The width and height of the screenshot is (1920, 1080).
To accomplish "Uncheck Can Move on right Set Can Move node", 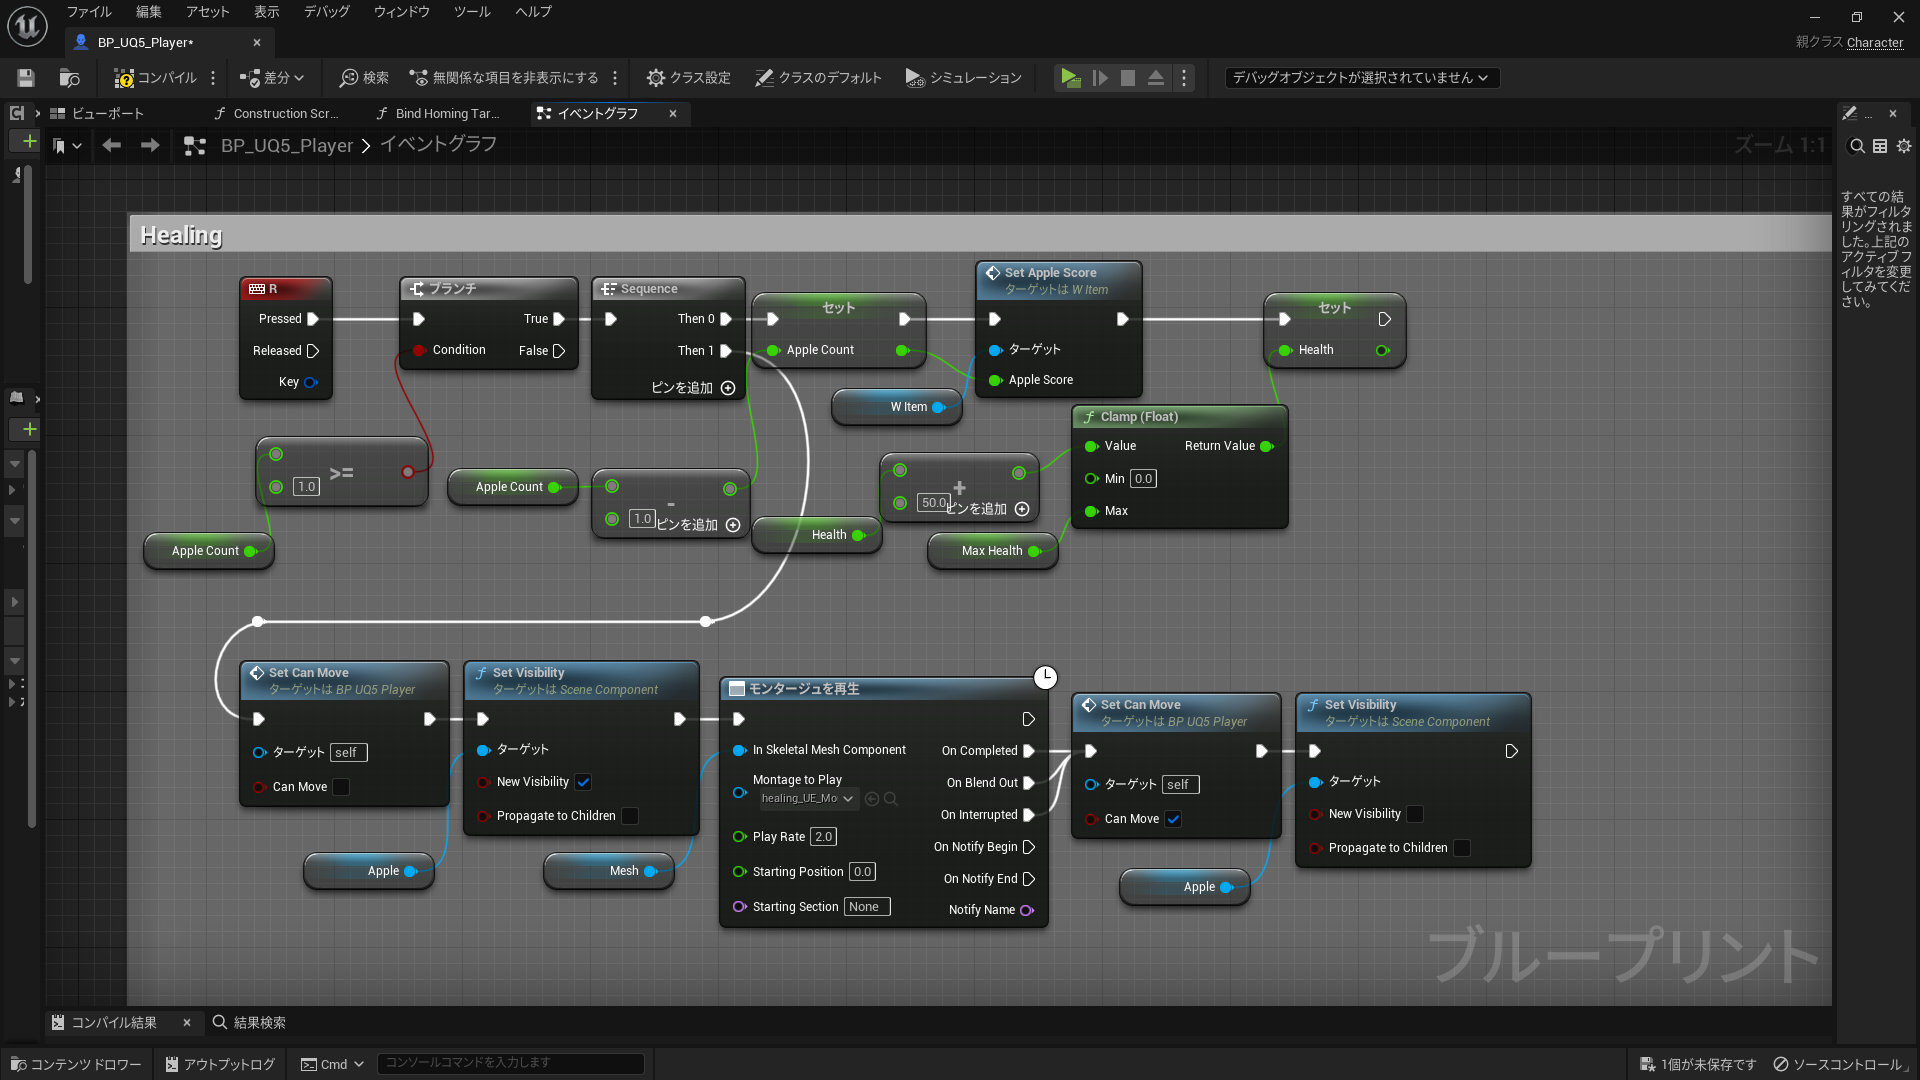I will coord(1173,819).
